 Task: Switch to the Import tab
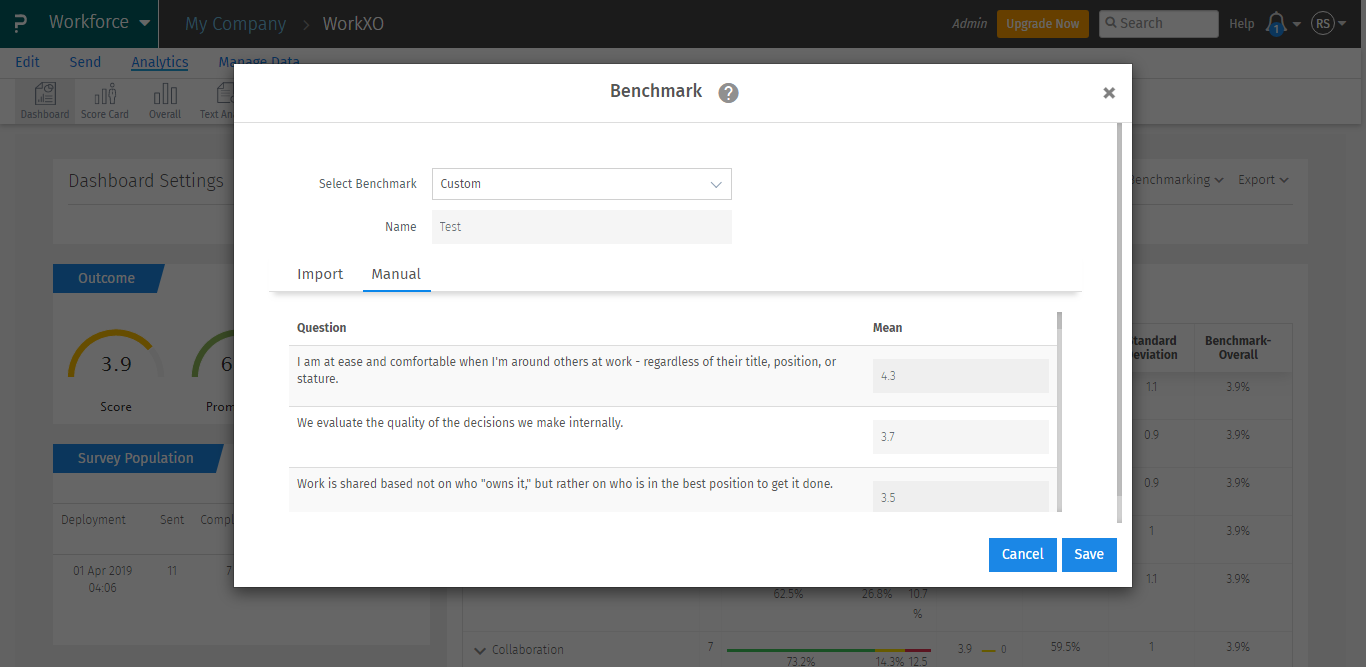[x=320, y=274]
